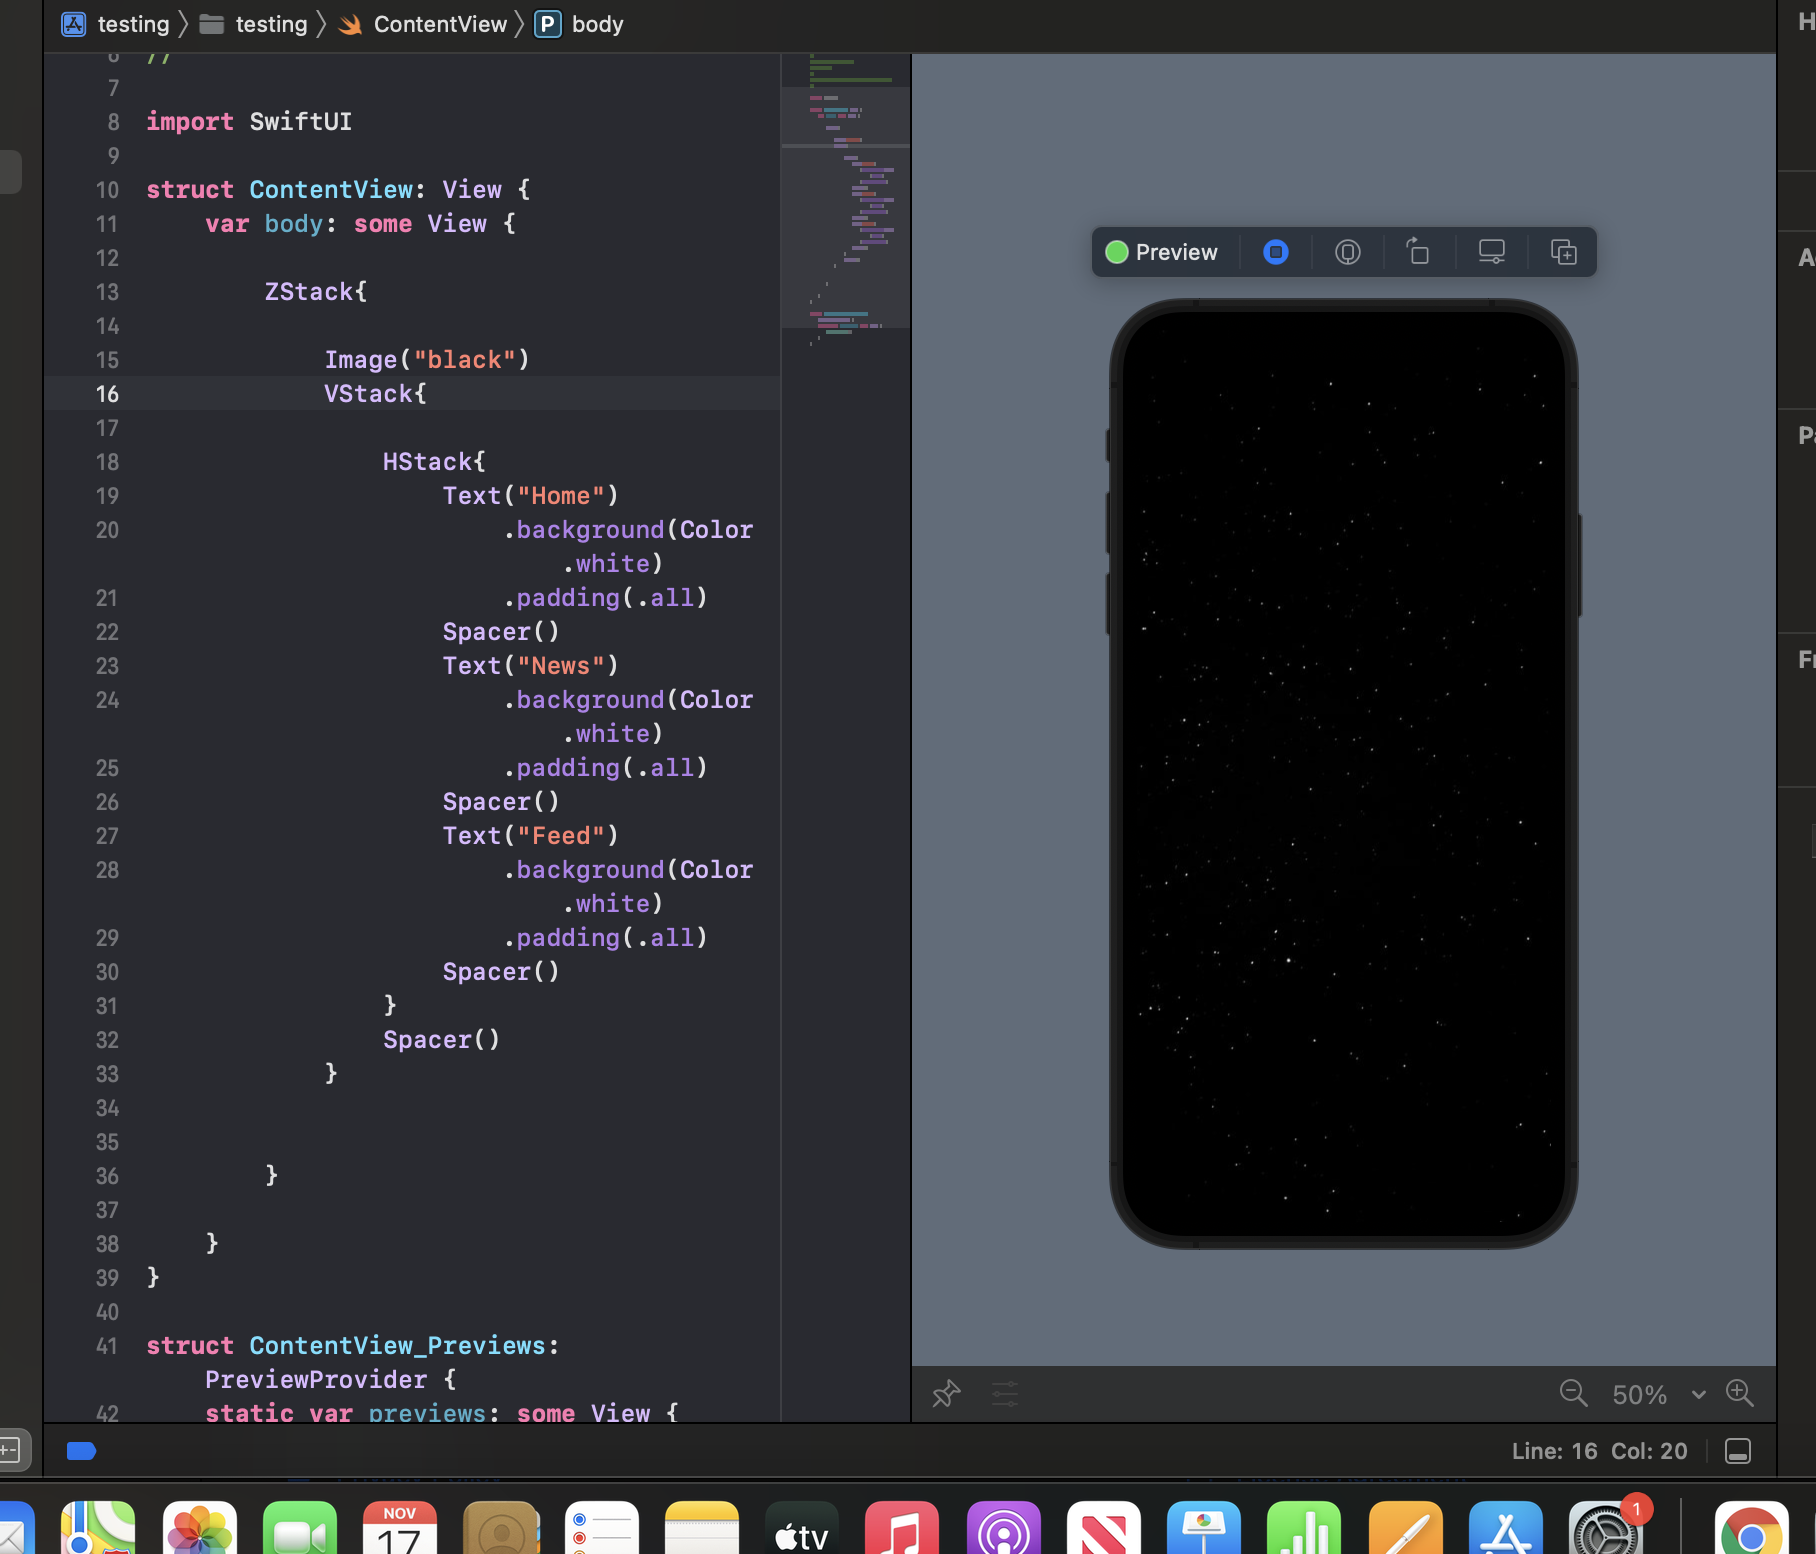Viewport: 1816px width, 1554px height.
Task: Open the ContentView breadcrumb menu
Action: click(439, 24)
